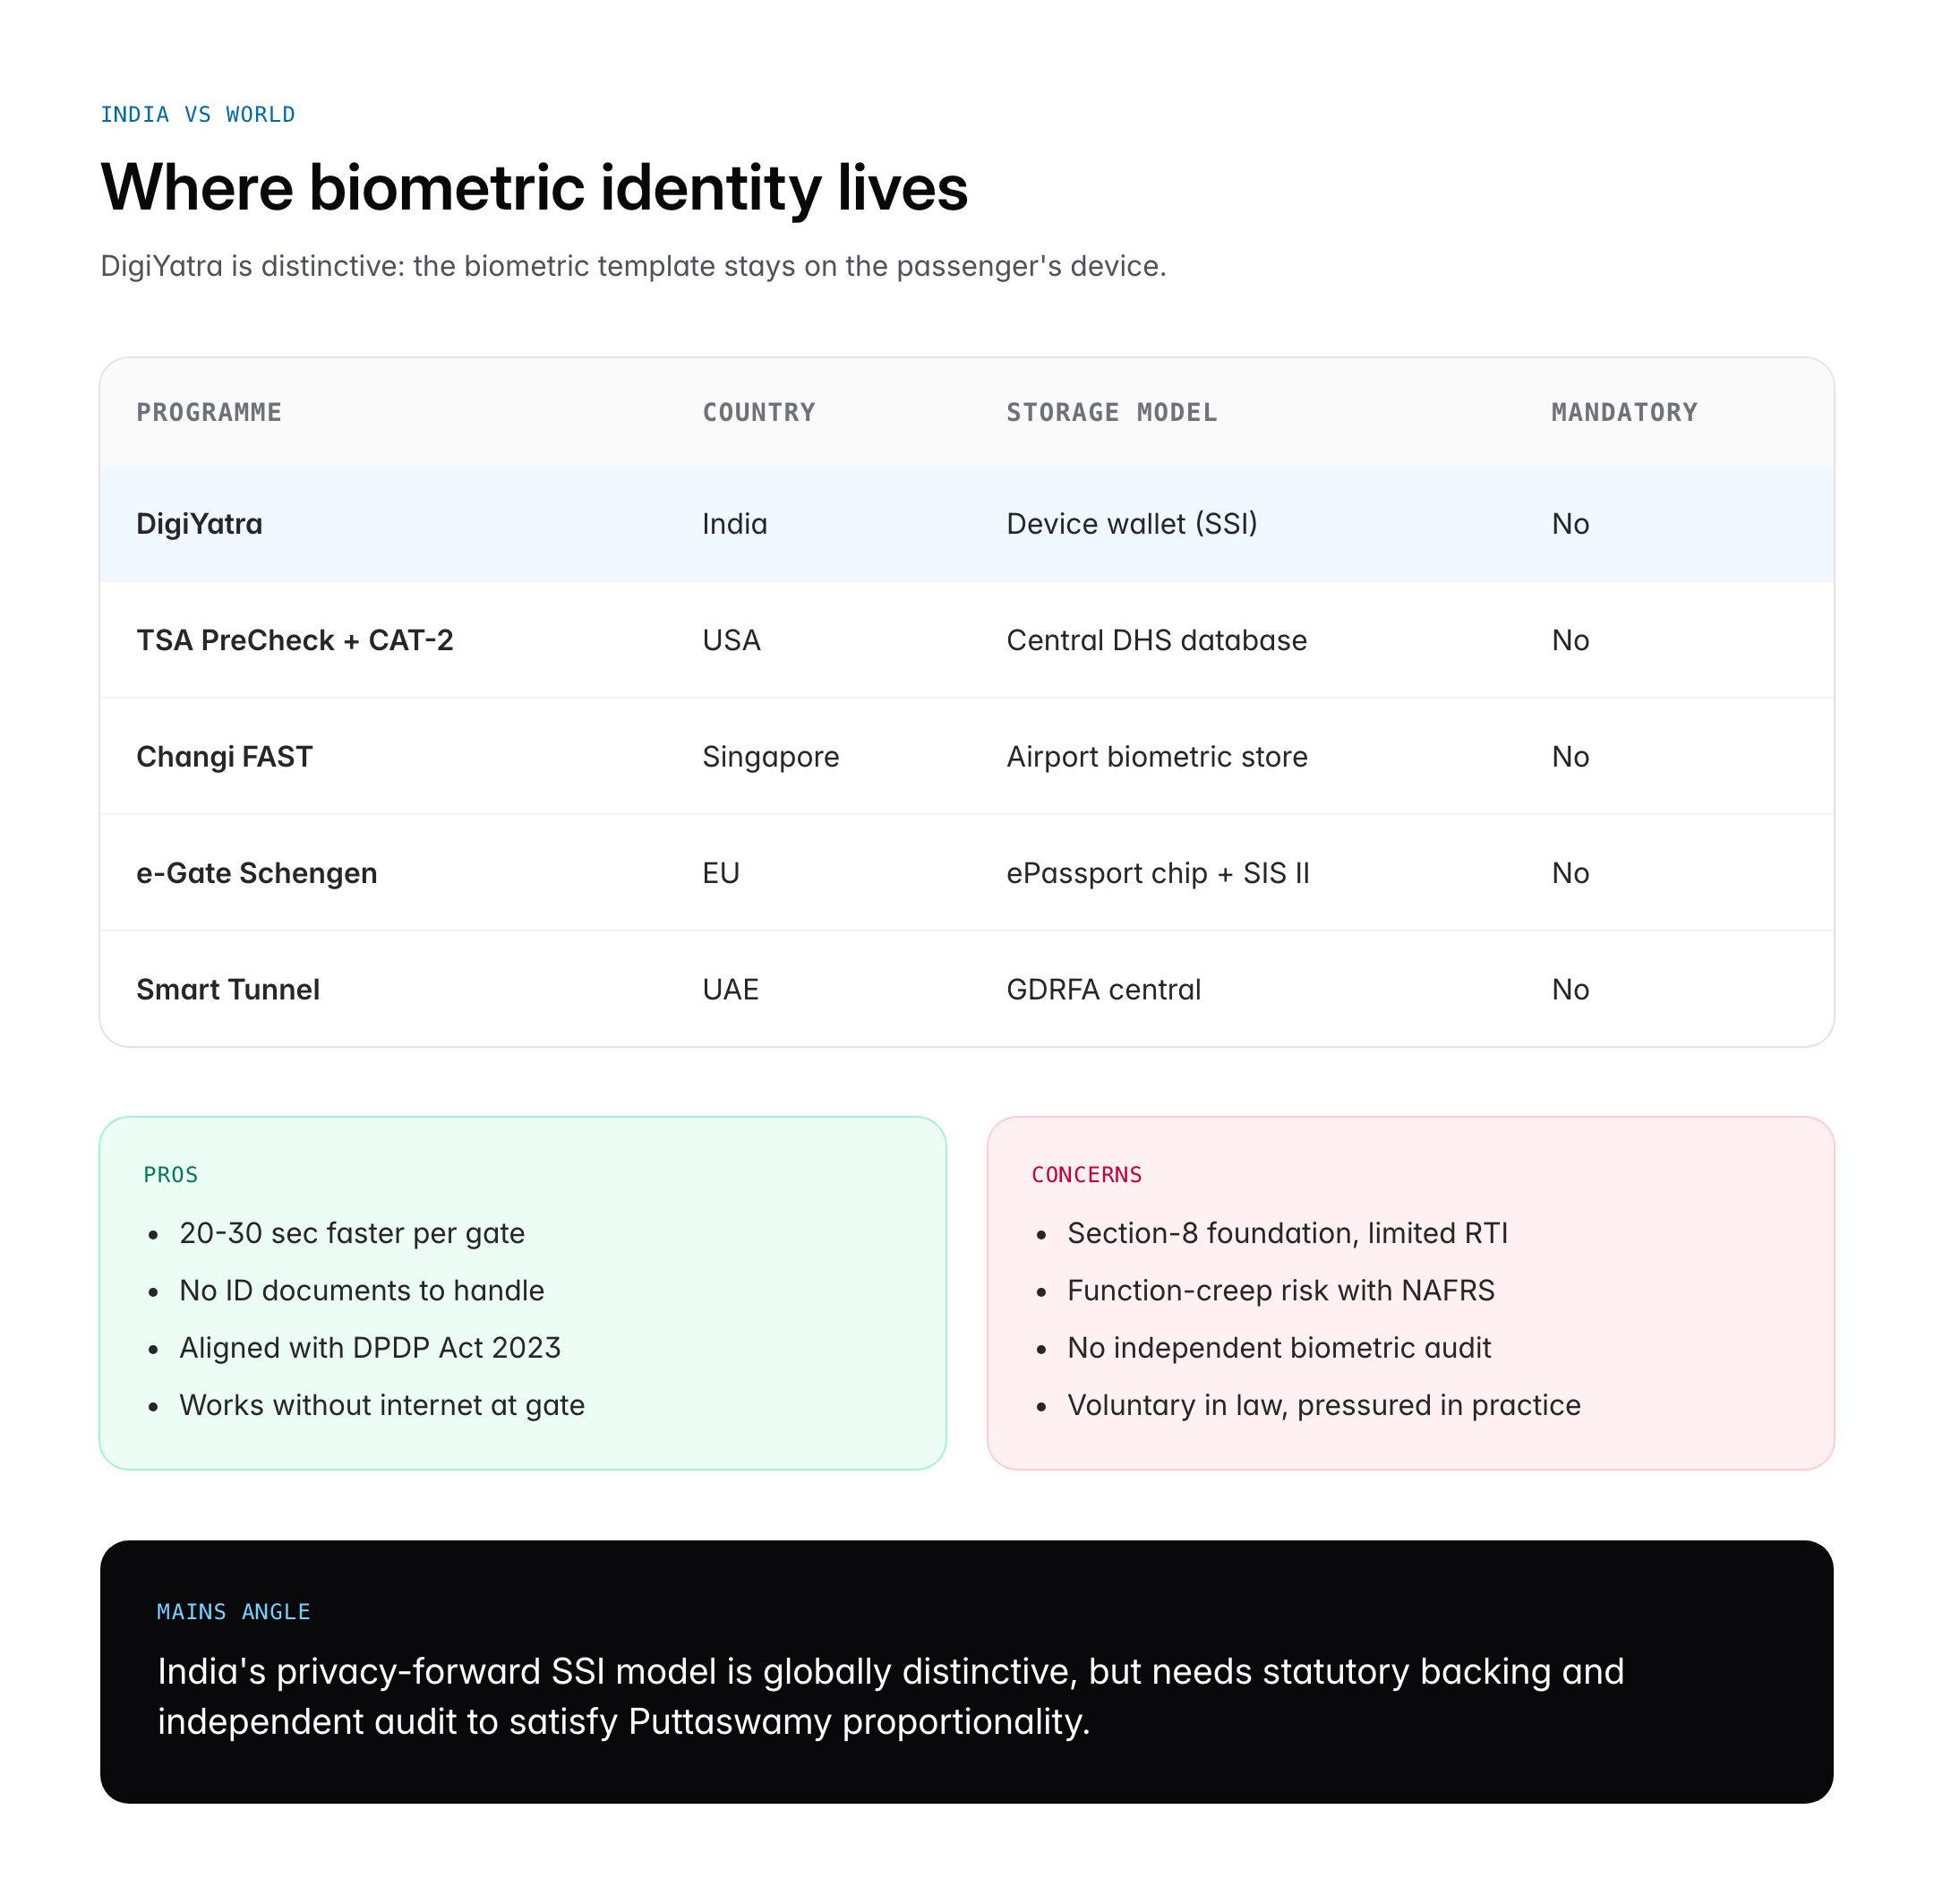
Task: Click the e-Gate Schengen programme name
Action: pyautogui.click(x=256, y=873)
